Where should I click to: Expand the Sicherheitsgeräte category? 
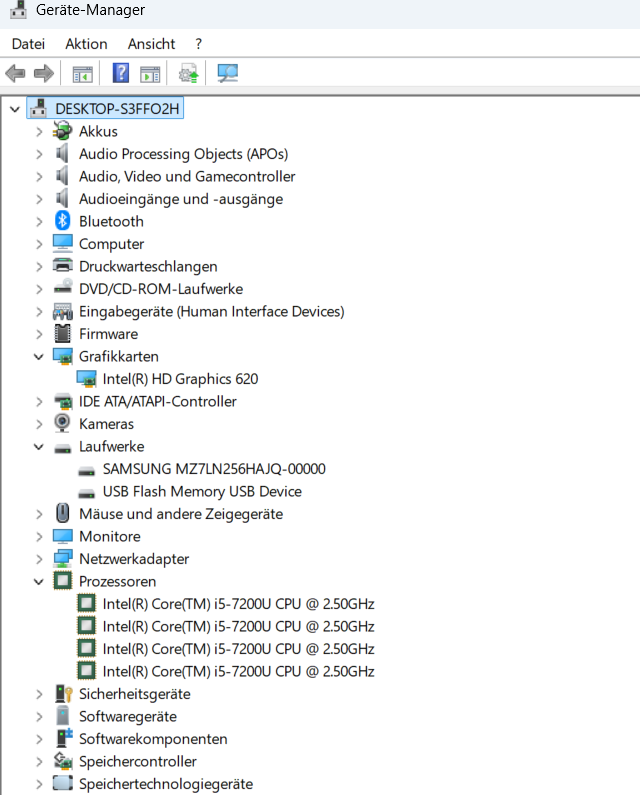[x=39, y=694]
